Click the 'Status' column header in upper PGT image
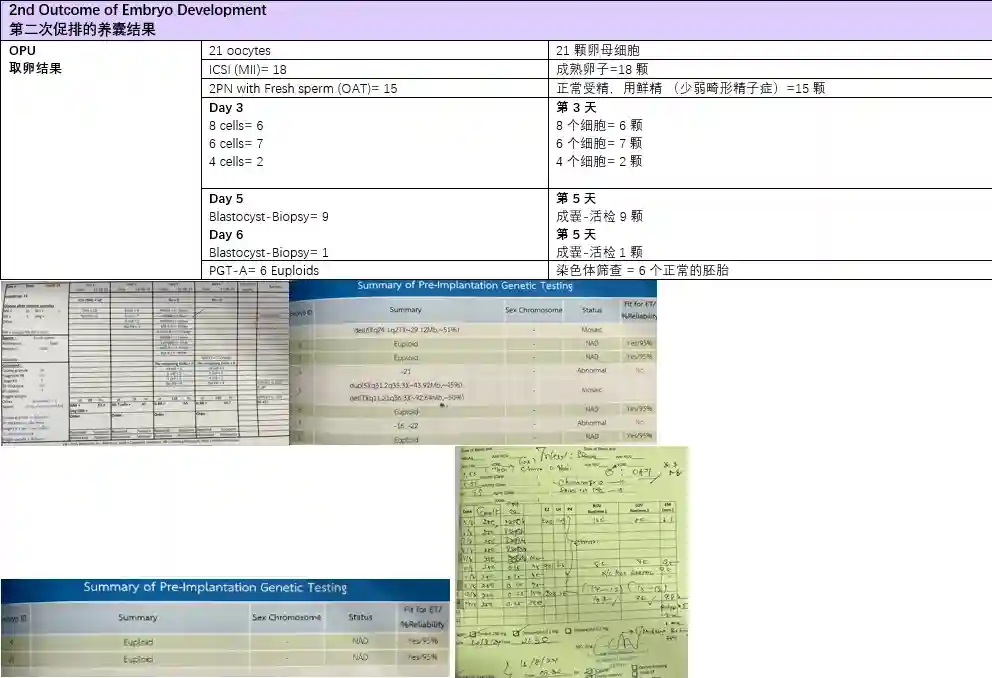 592,310
